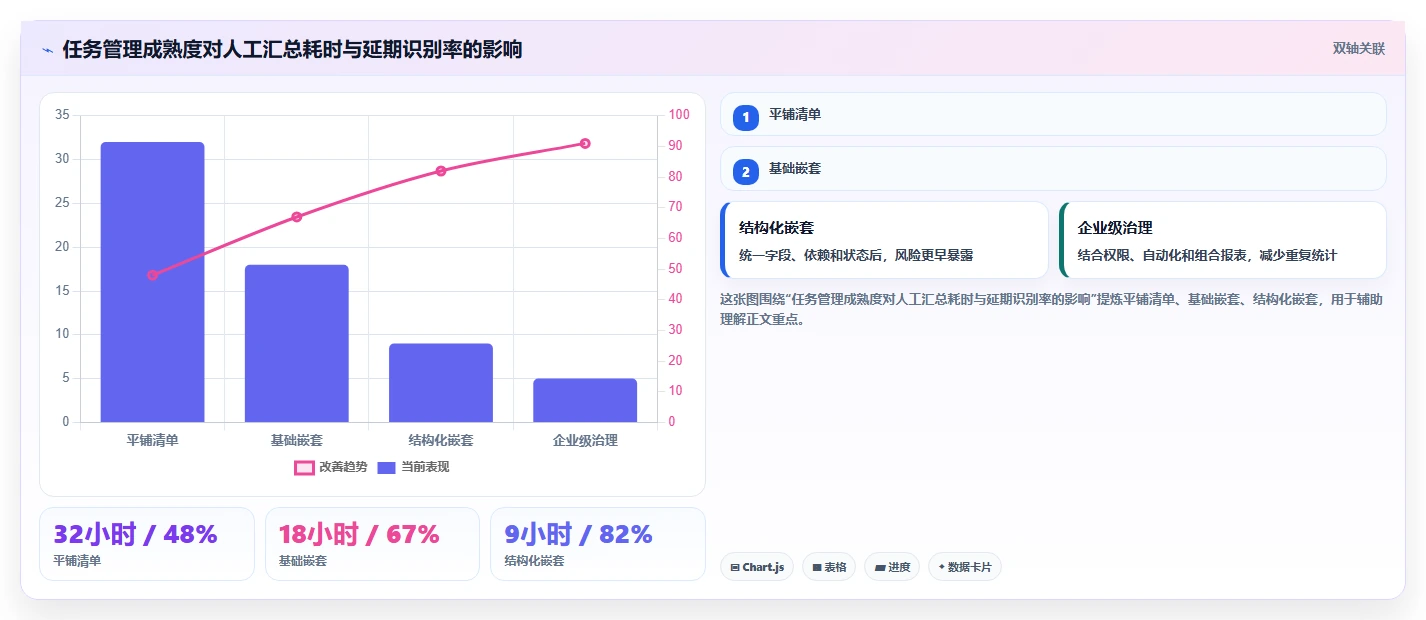Screen dimensions: 1426x620
Task: Click the 平铺清单 x-axis label
Action: (152, 440)
